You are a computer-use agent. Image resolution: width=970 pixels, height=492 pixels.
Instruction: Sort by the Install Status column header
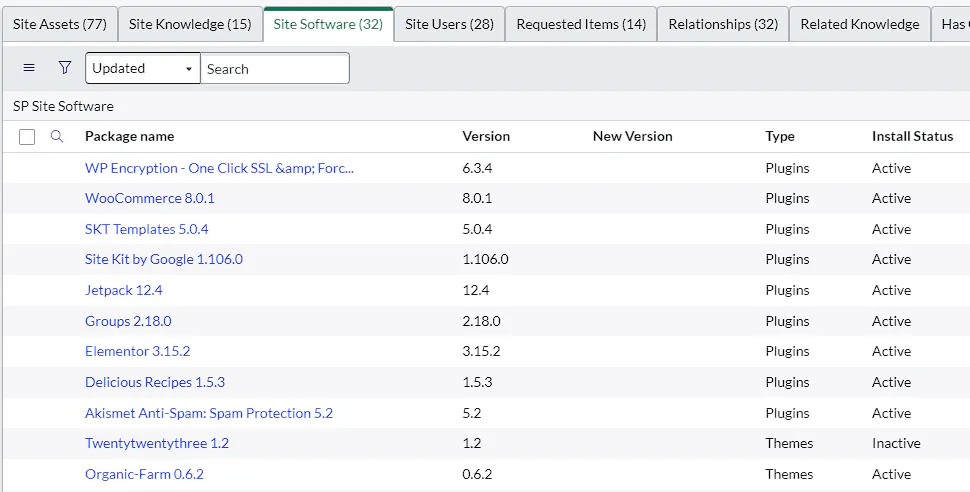pos(912,137)
